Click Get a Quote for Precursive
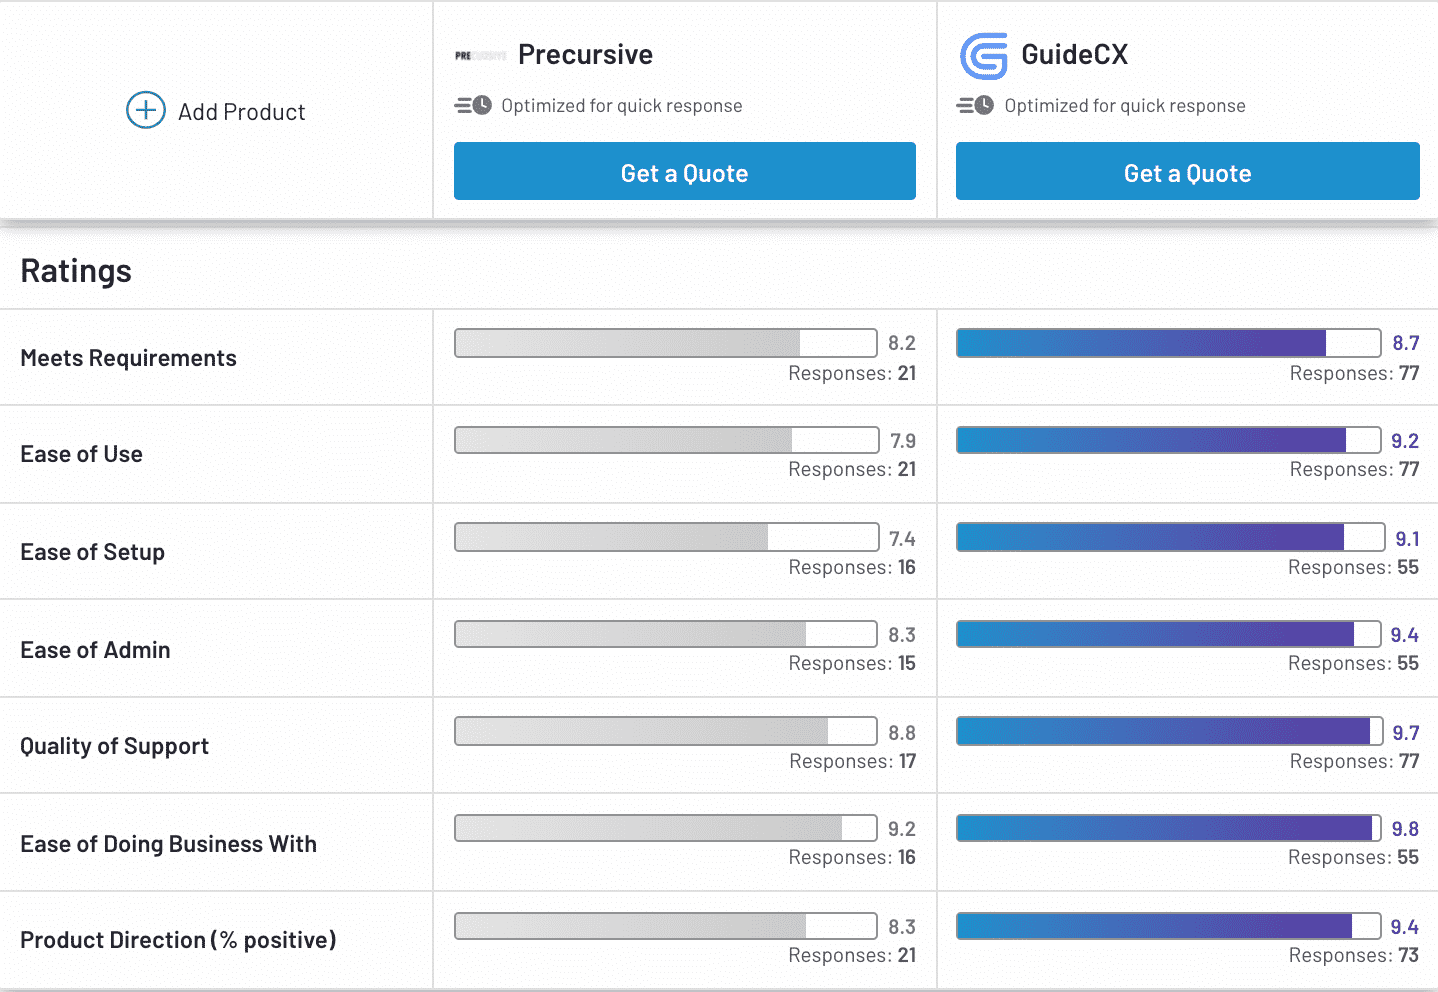The image size is (1438, 992). click(685, 171)
